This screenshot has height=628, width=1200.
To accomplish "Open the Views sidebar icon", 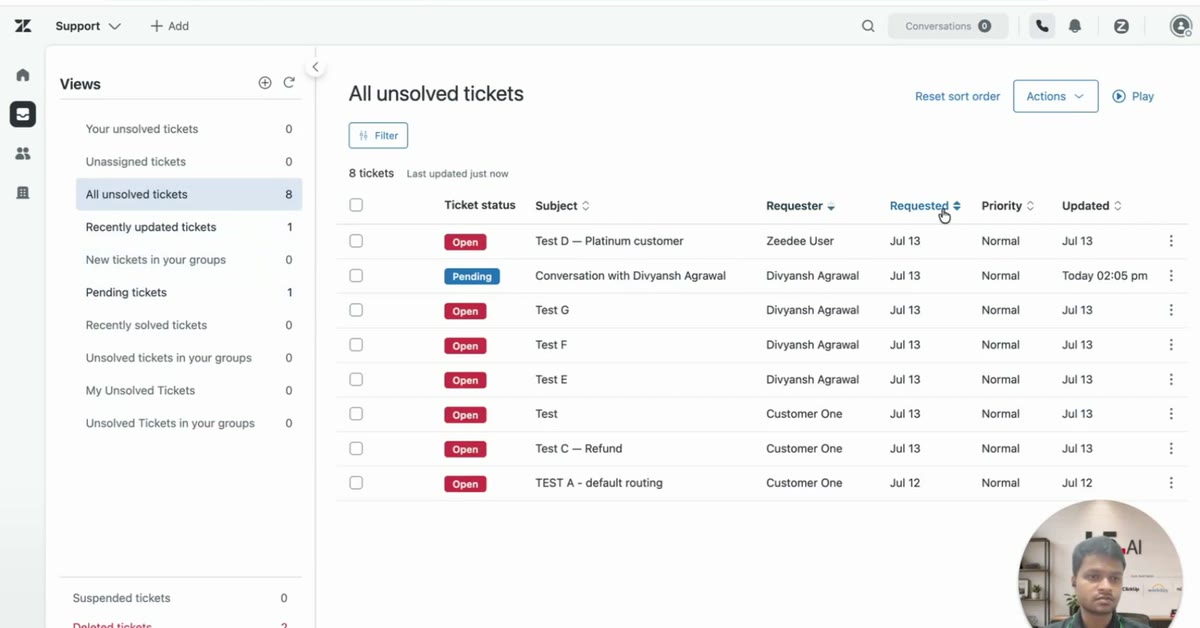I will [23, 114].
